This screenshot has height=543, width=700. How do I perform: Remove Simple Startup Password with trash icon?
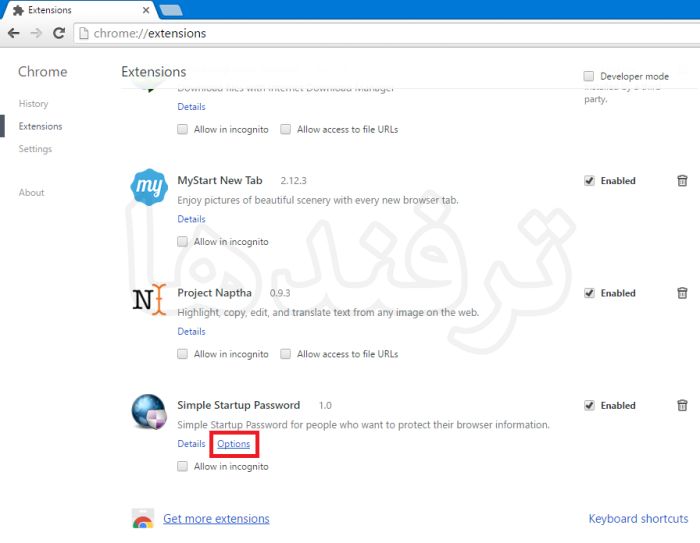(682, 405)
